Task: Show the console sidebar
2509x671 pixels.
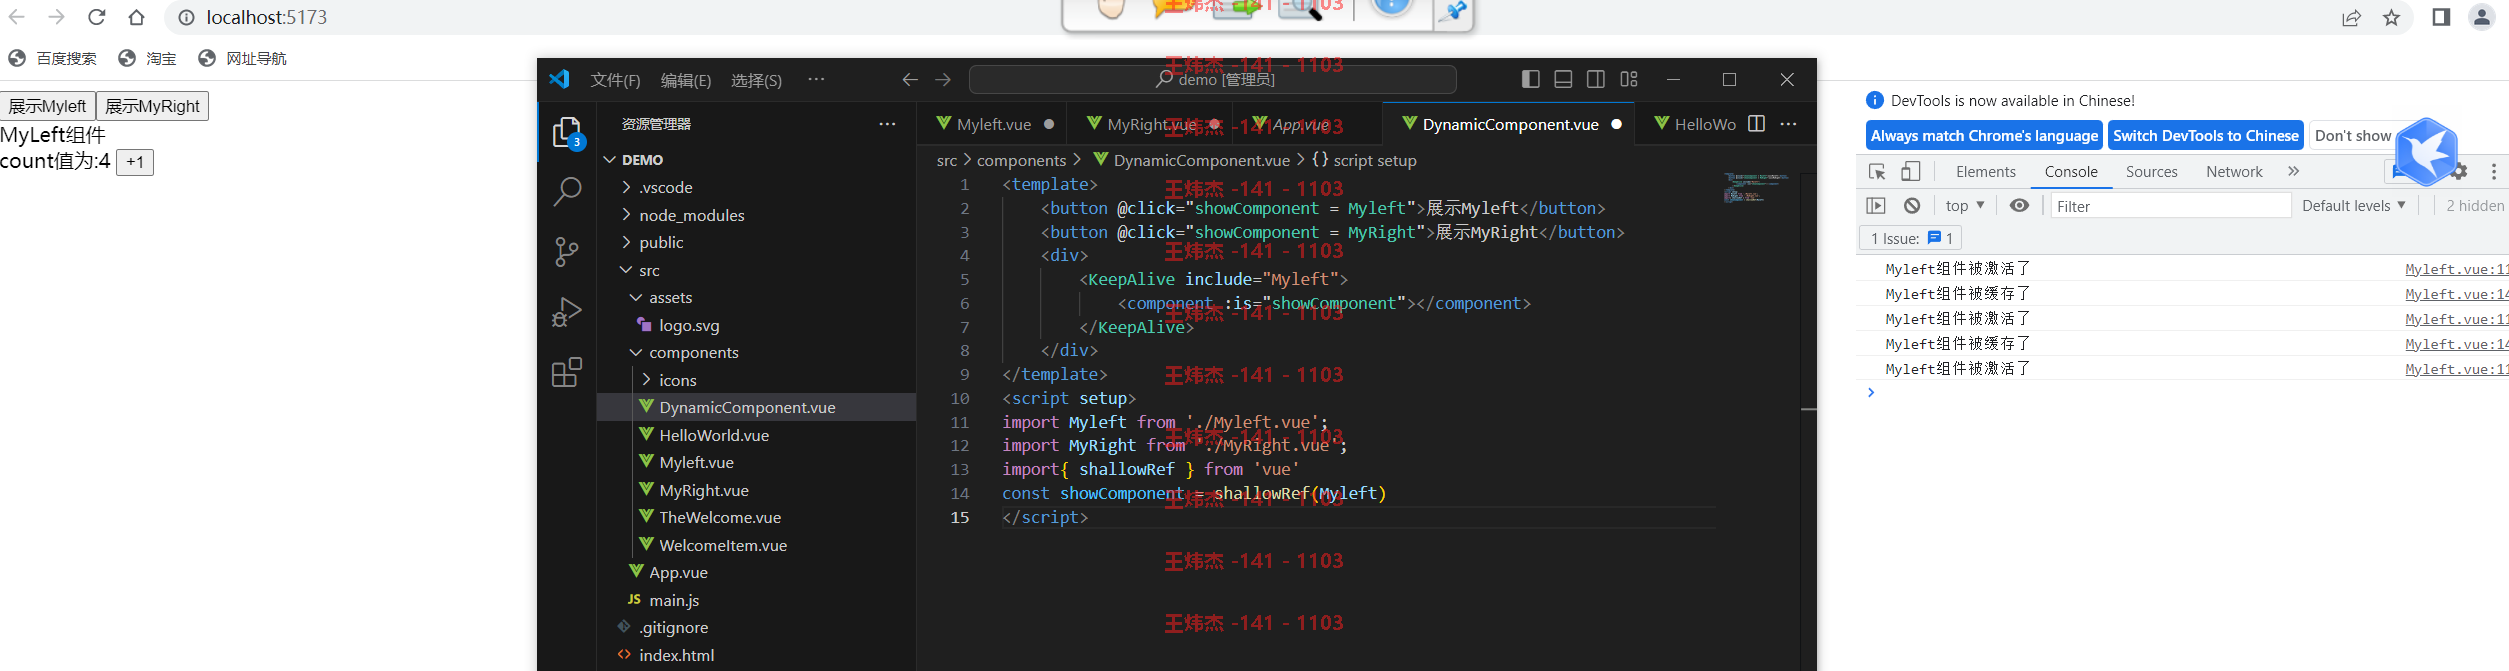Action: (1876, 205)
